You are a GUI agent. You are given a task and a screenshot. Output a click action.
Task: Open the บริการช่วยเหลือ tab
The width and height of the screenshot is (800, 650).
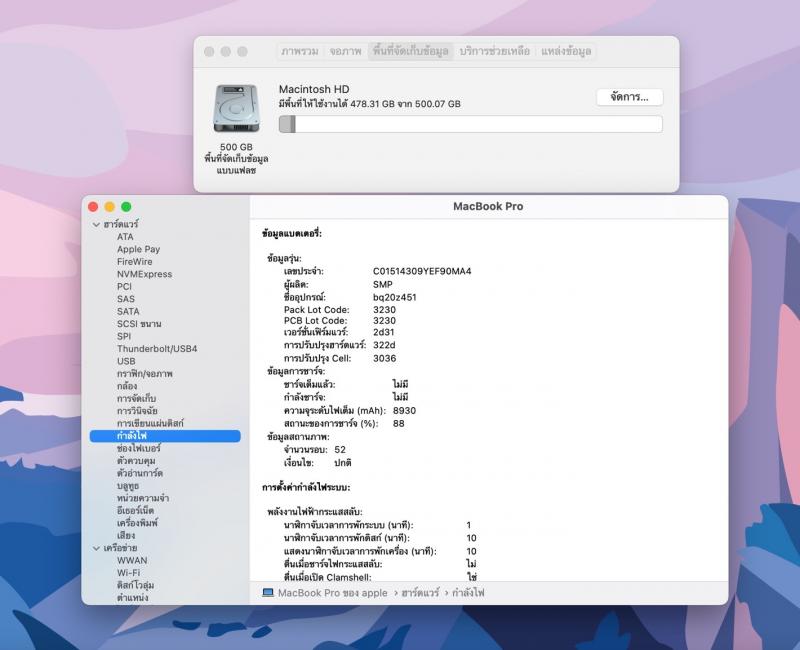(494, 51)
